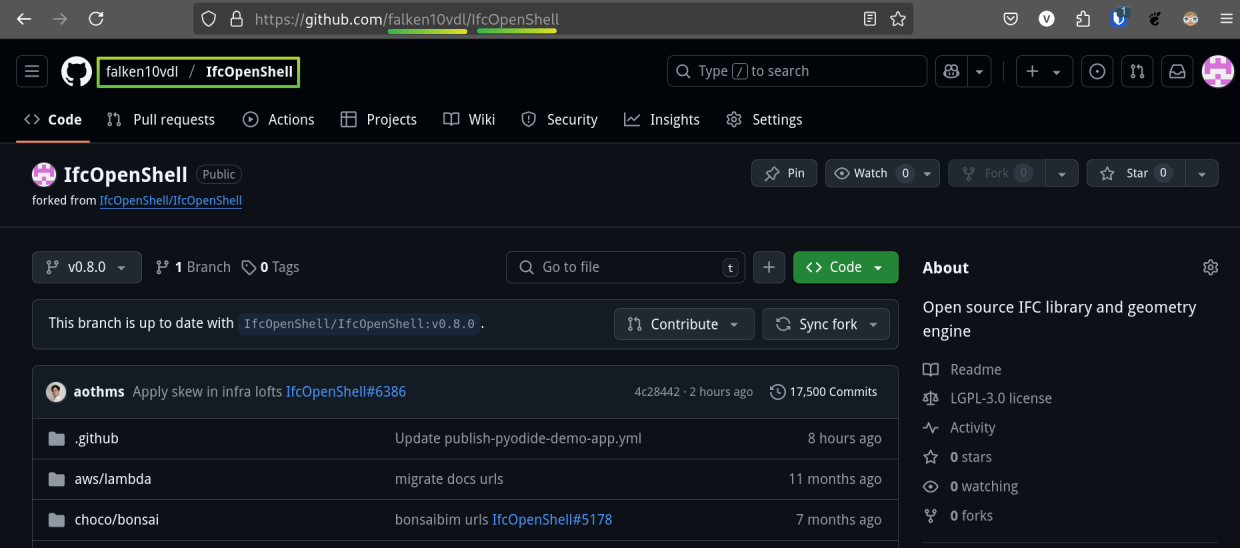
Task: Open the browser extensions puzzle icon
Action: tap(1083, 19)
